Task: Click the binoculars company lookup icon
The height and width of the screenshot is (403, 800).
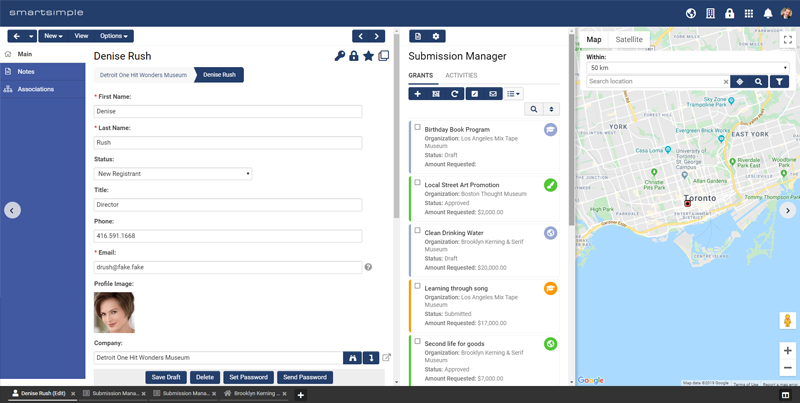Action: click(352, 357)
